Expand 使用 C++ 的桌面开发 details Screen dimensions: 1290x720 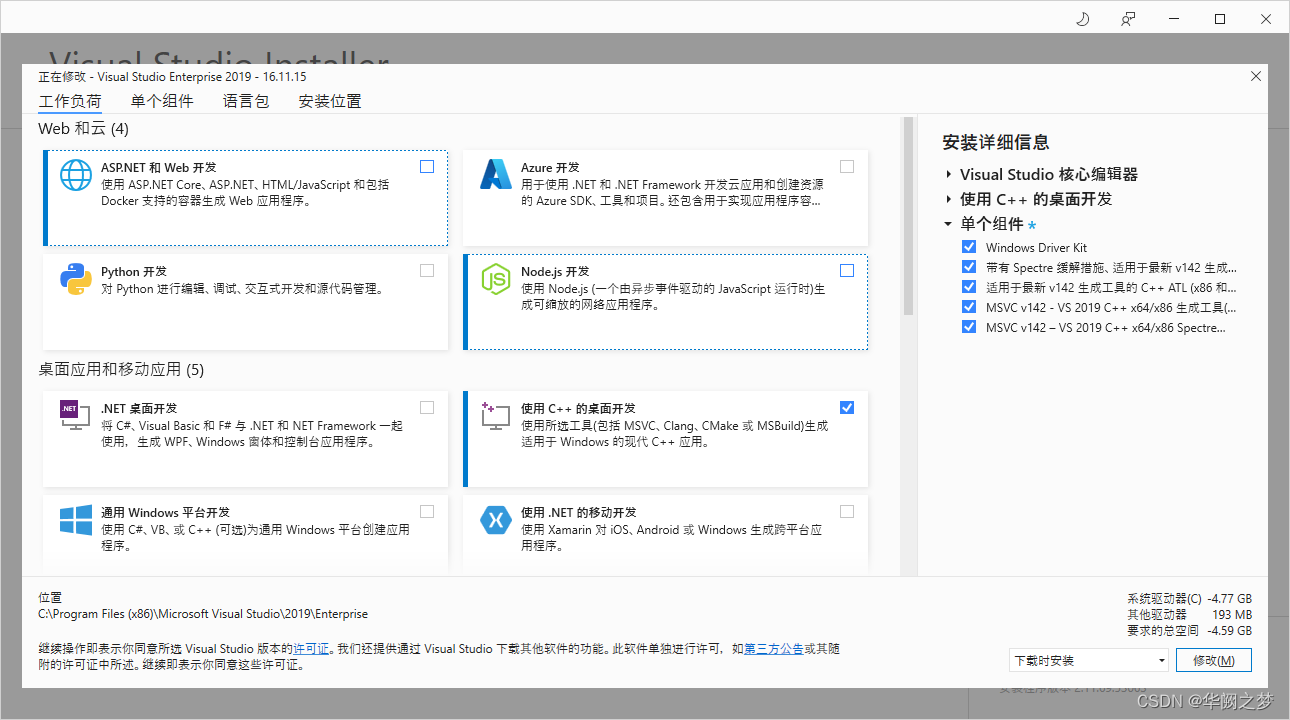[948, 199]
